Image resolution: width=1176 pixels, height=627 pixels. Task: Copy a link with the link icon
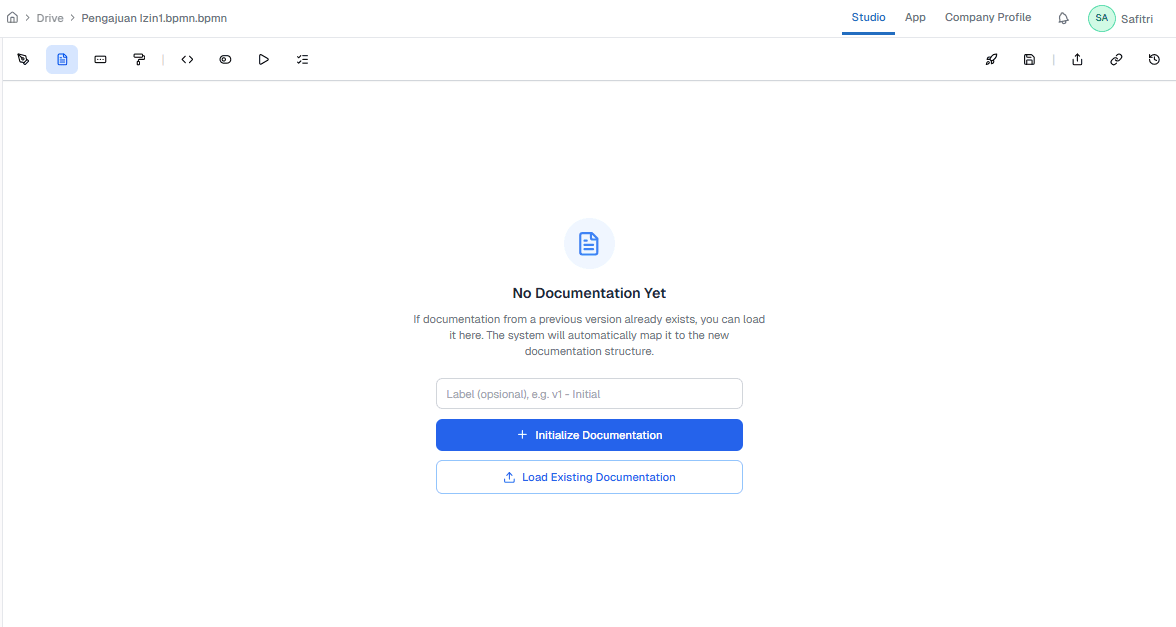(x=1116, y=59)
